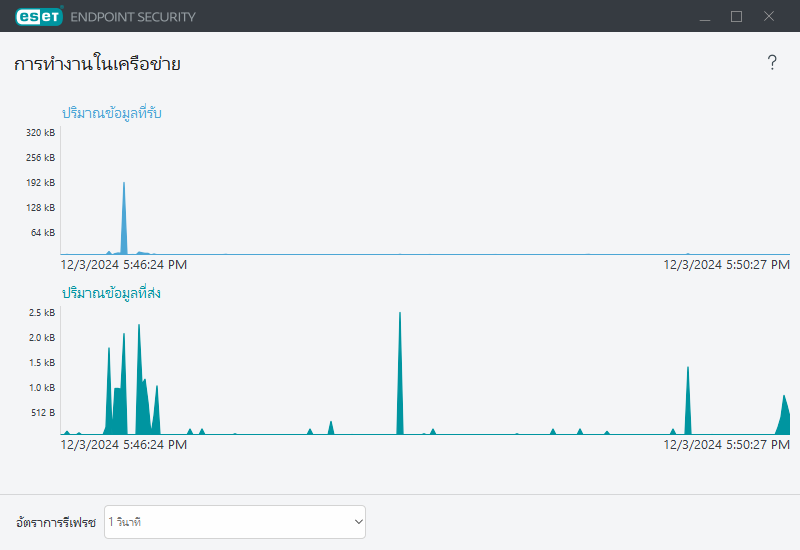Maximize the ESET Endpoint Security window

coord(736,16)
